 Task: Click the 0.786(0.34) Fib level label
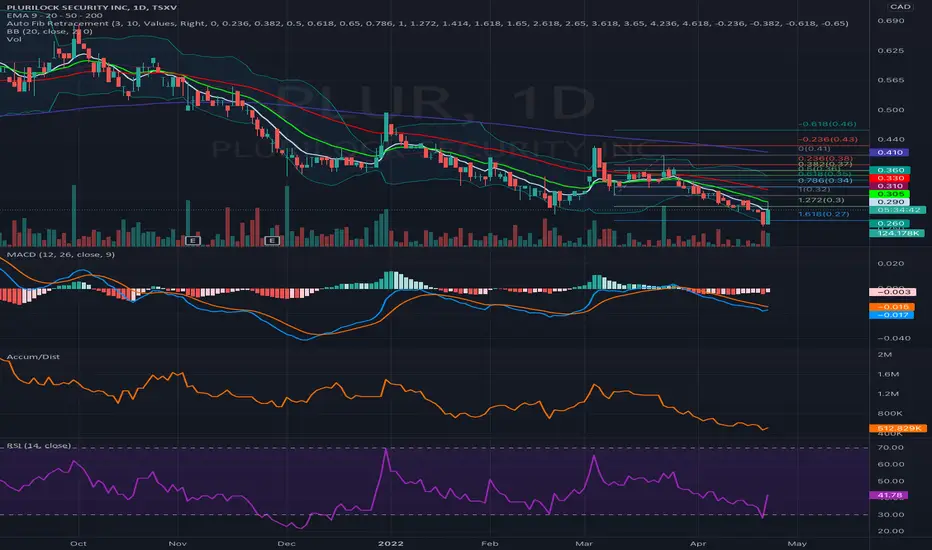[825, 180]
